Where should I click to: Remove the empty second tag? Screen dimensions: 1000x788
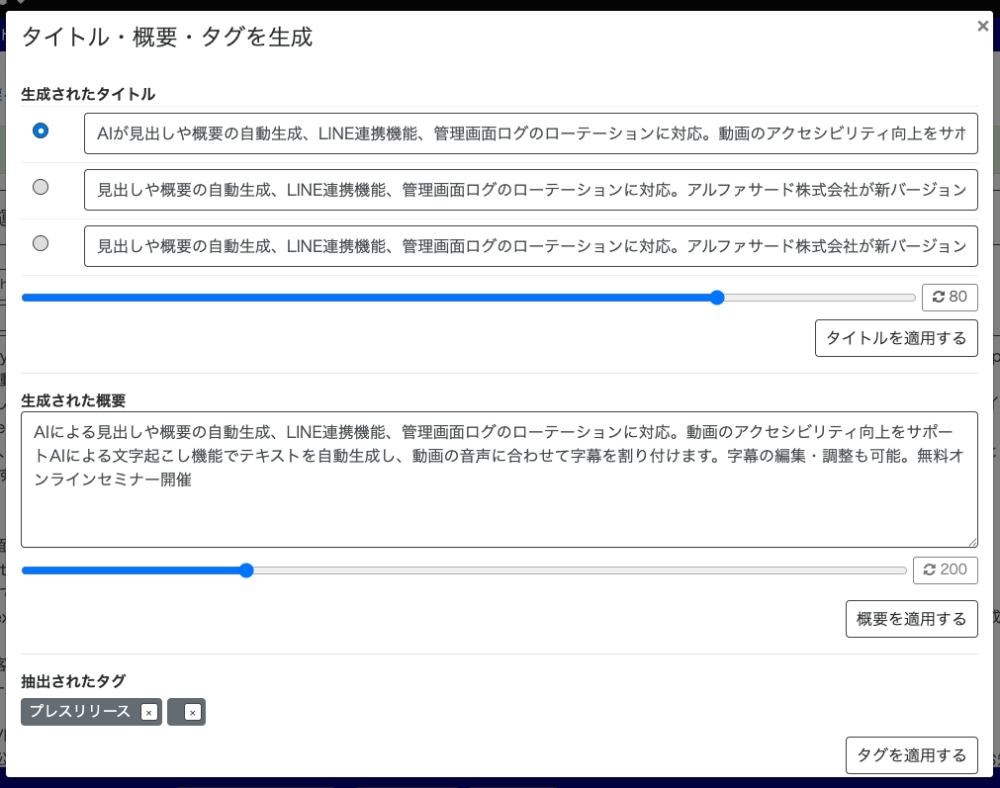(192, 712)
